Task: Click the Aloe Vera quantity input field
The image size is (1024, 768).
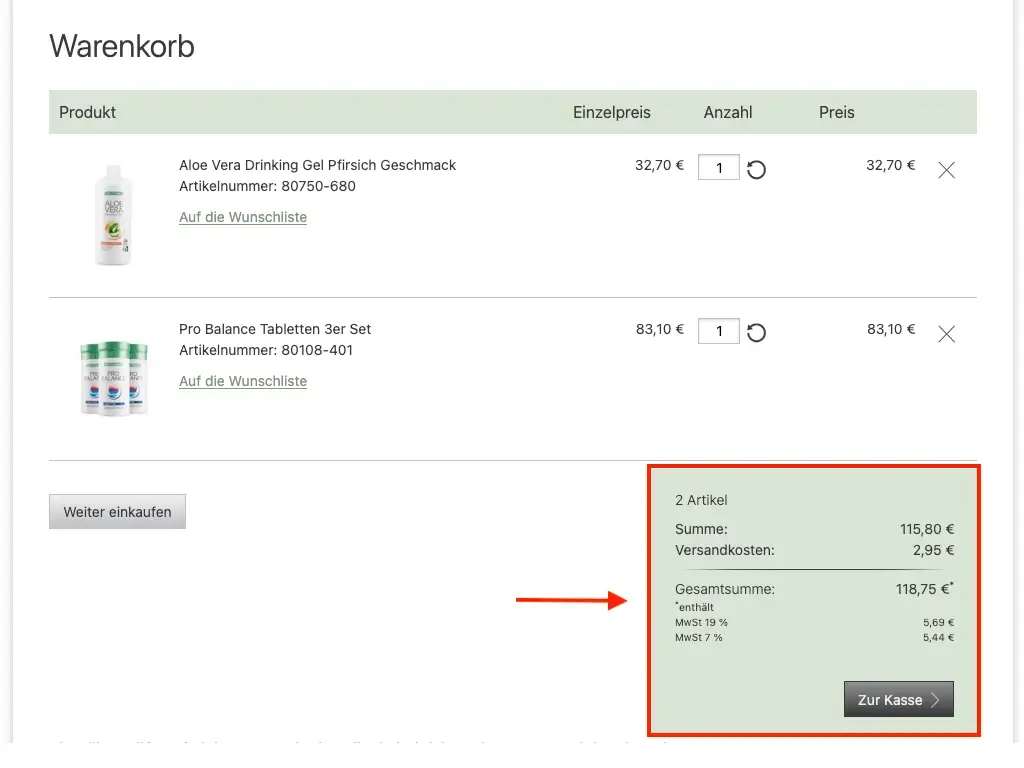Action: click(718, 167)
